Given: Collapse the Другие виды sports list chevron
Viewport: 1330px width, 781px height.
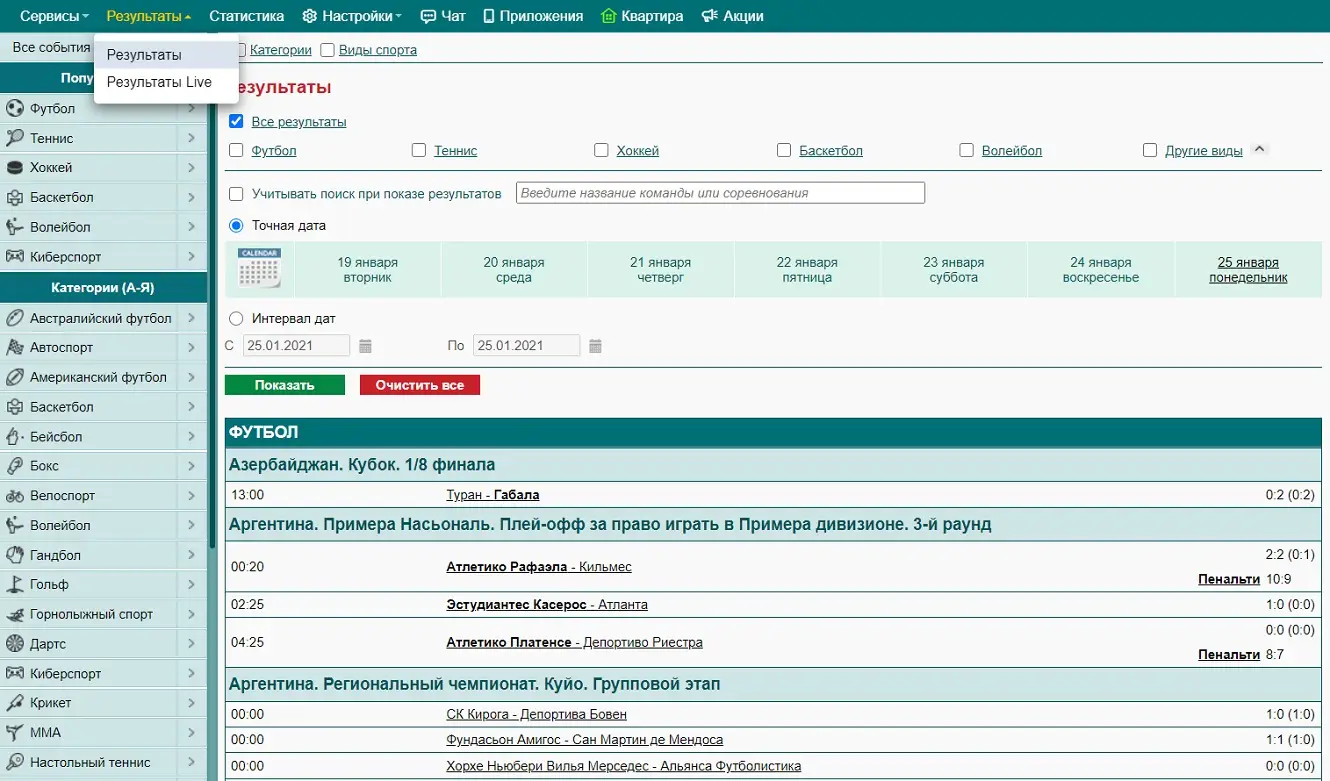Looking at the screenshot, I should pyautogui.click(x=1260, y=150).
